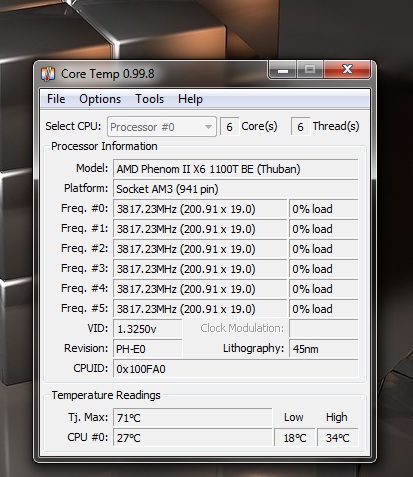Click the CPUID value 0x100FA0
413x477 pixels.
coord(235,369)
